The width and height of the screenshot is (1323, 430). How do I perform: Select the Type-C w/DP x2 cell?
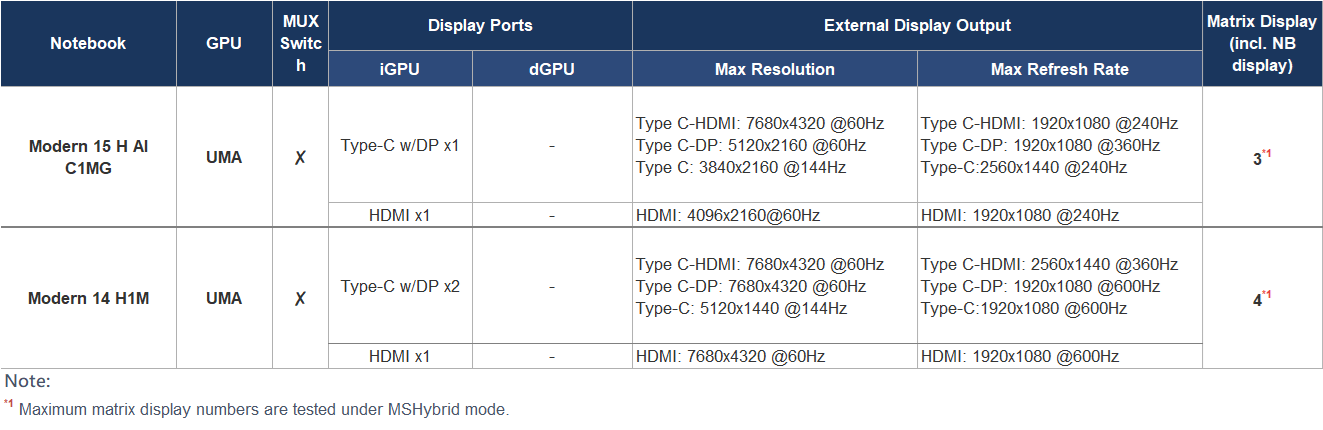pyautogui.click(x=400, y=287)
